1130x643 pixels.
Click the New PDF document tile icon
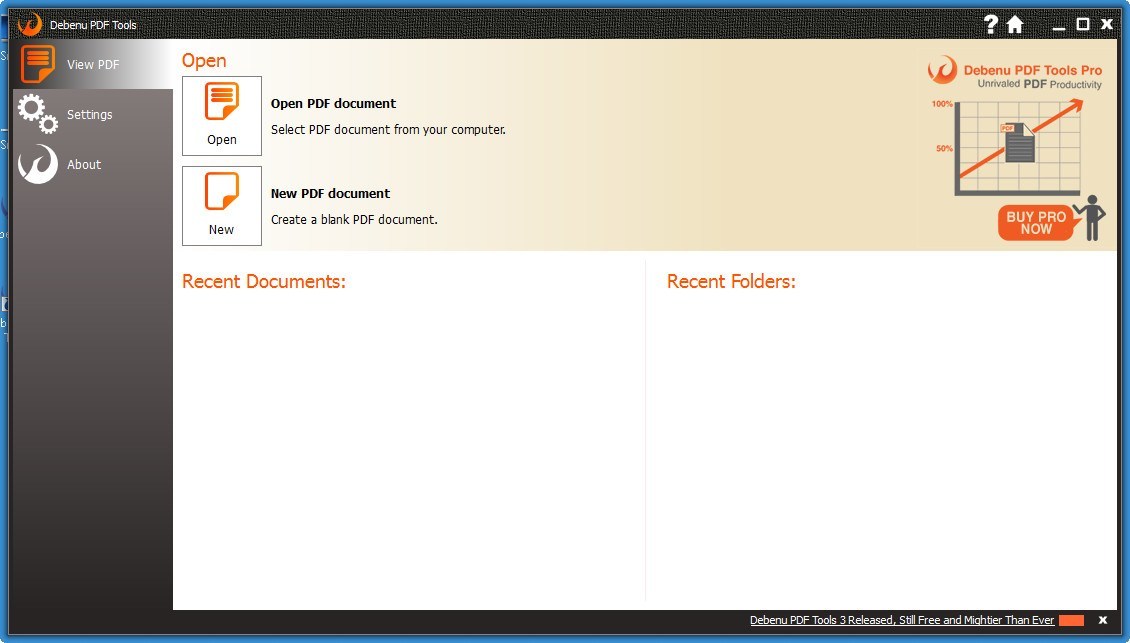coord(222,205)
